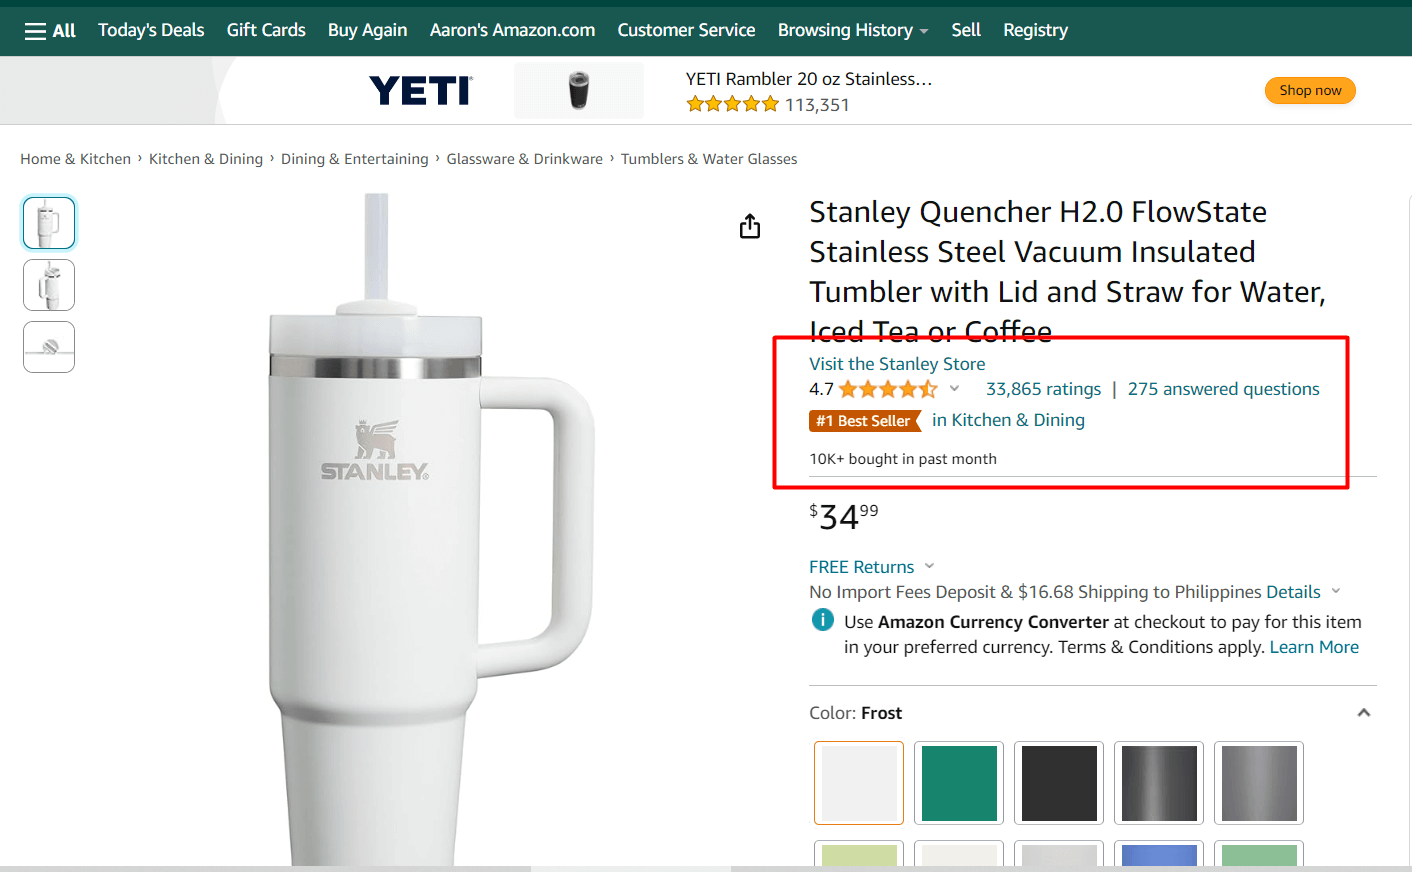This screenshot has height=872, width=1412.
Task: Open the All hamburger menu
Action: [50, 31]
